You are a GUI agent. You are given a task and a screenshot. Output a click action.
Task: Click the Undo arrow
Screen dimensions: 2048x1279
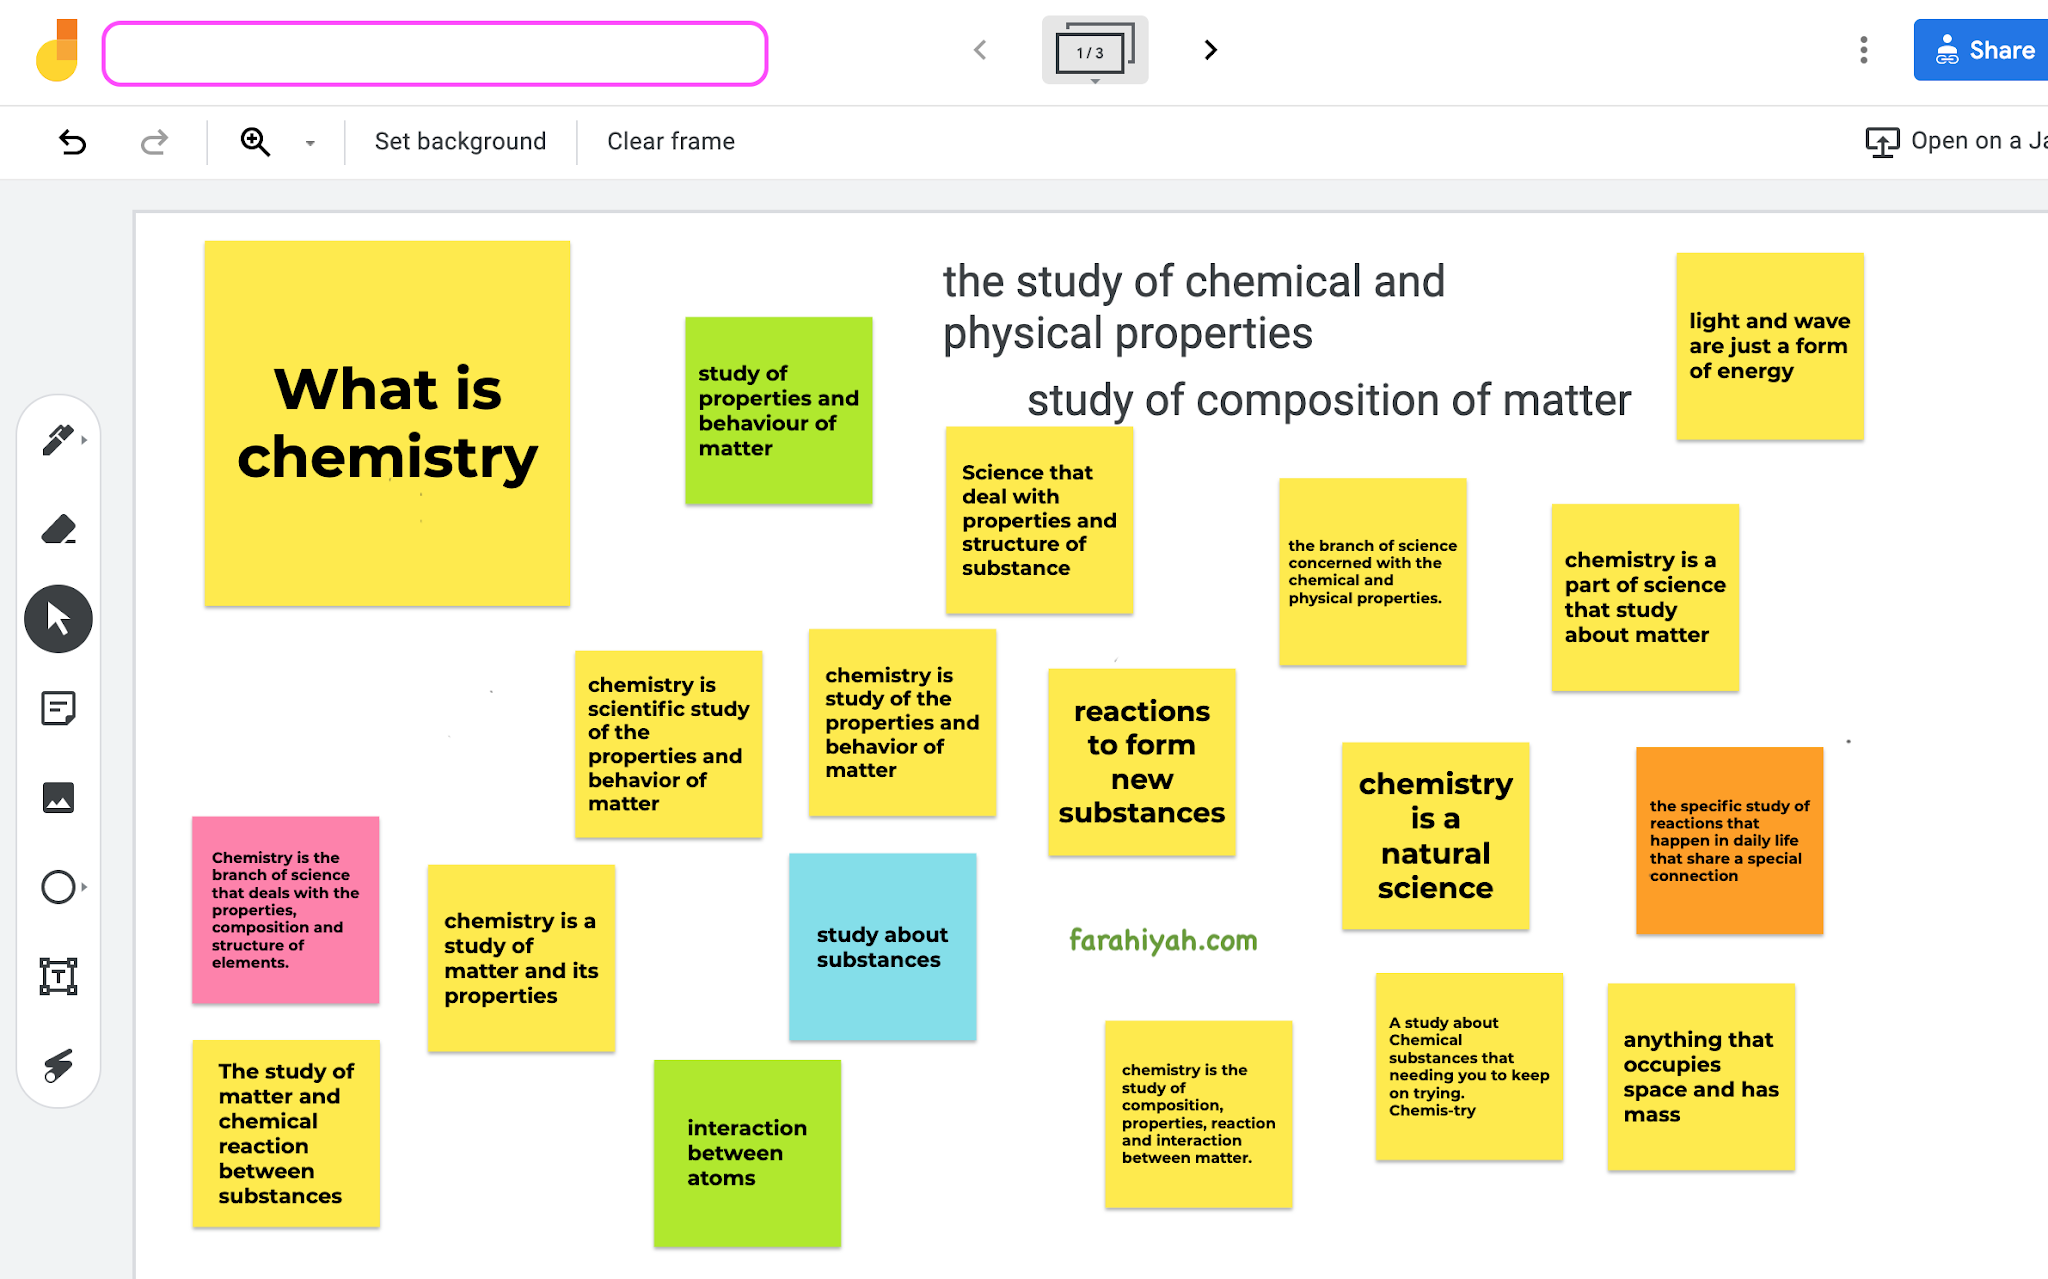[73, 142]
